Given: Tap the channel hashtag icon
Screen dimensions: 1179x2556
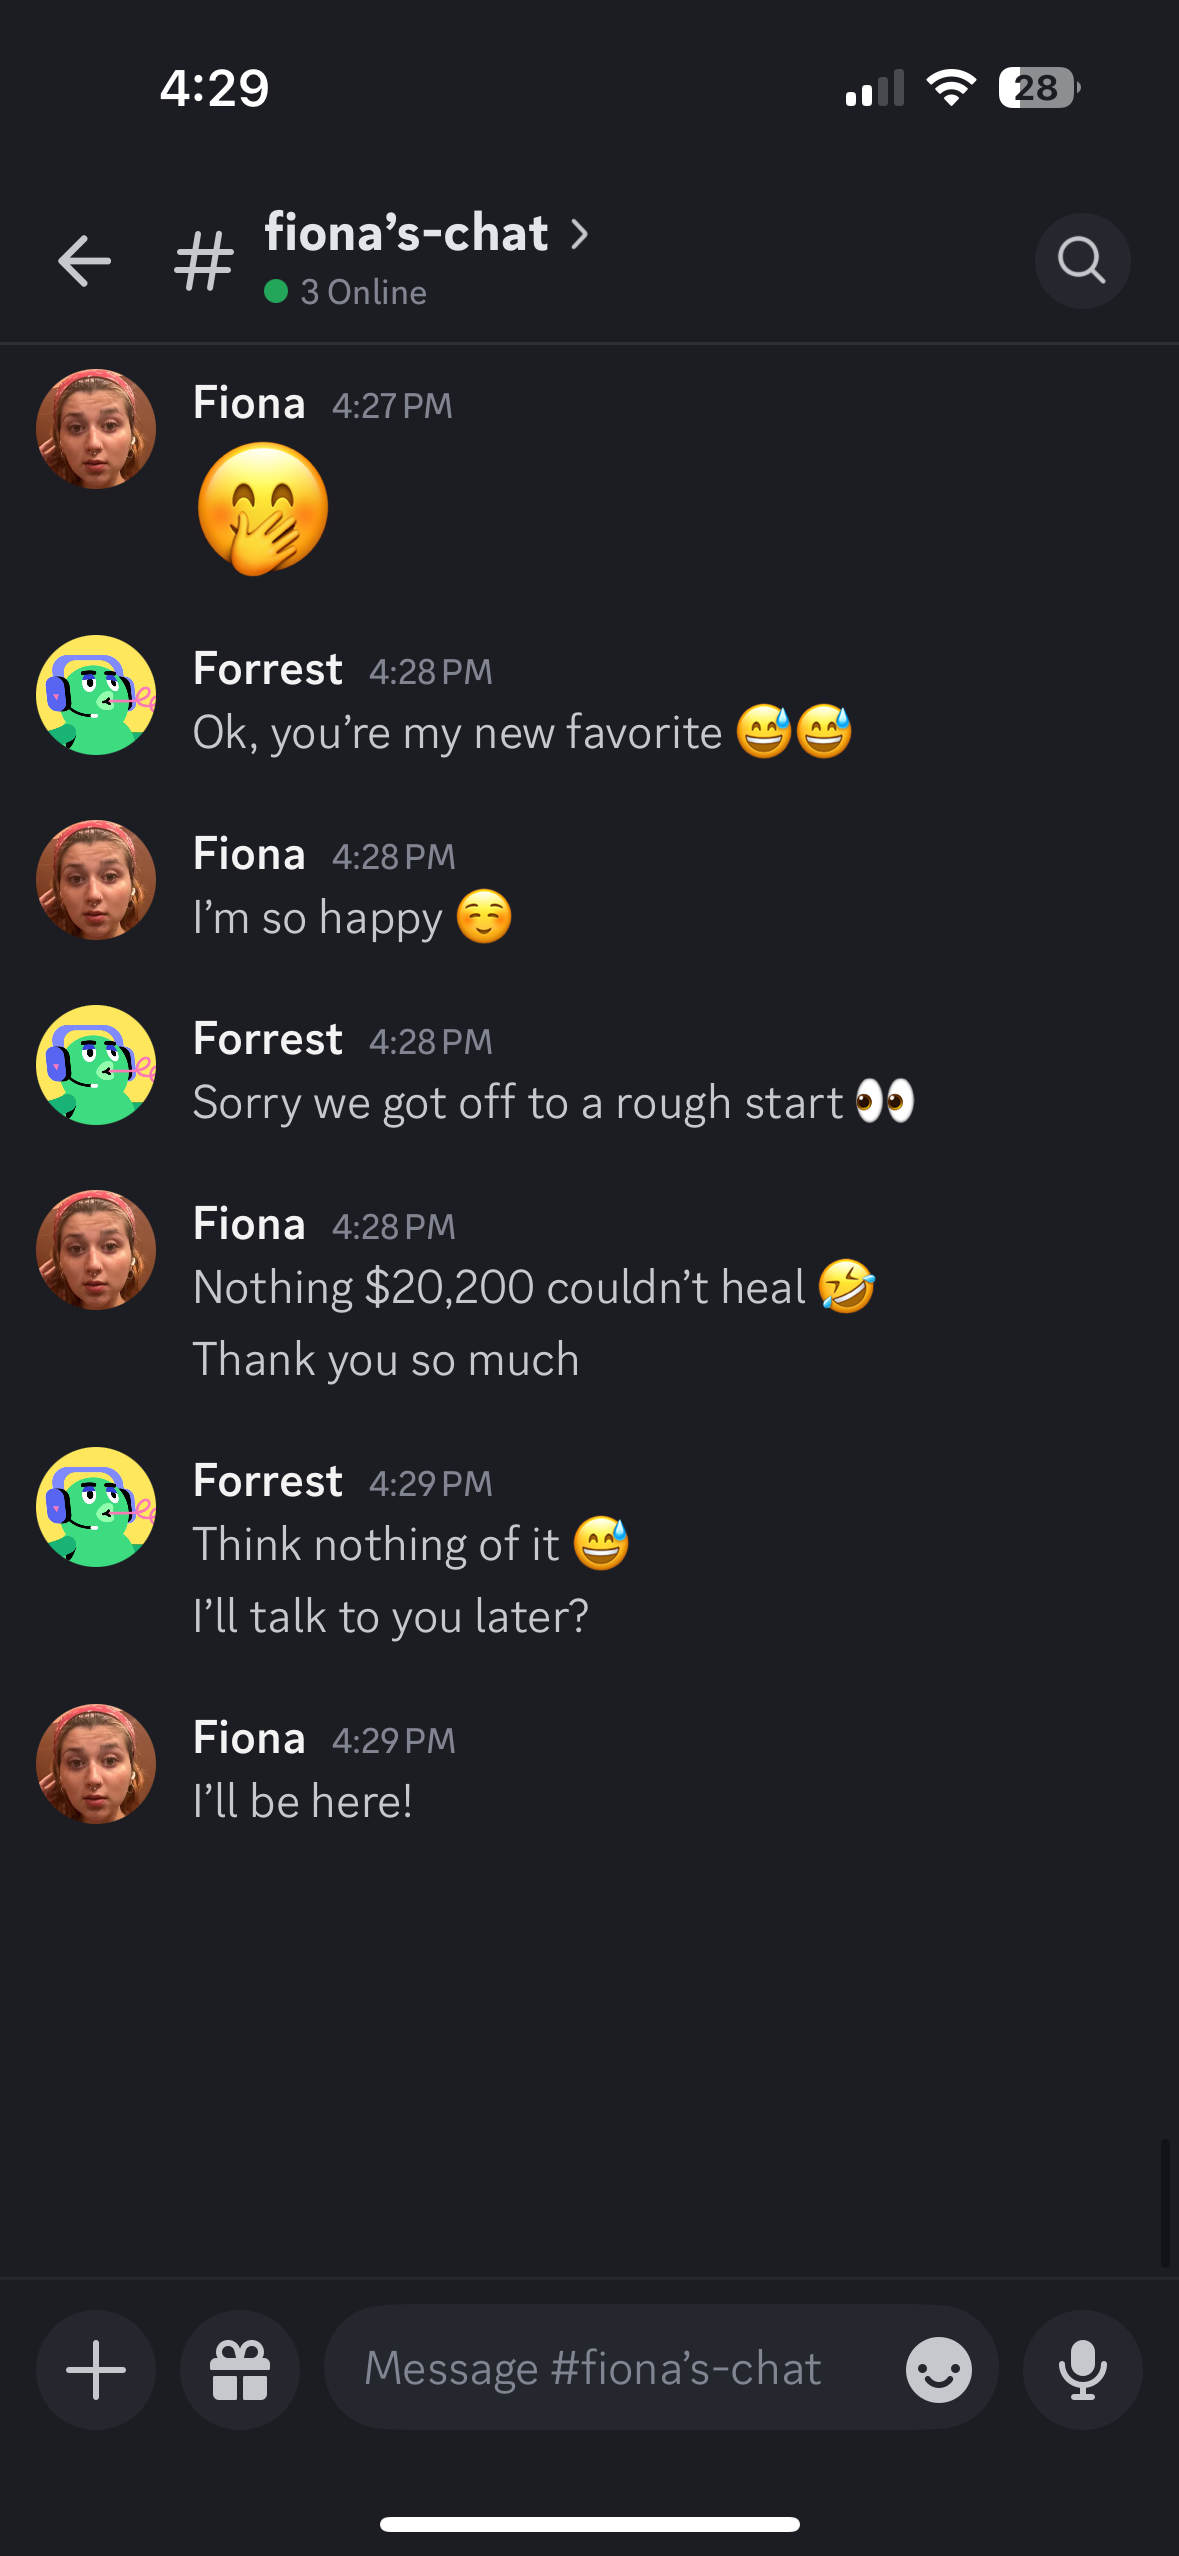Looking at the screenshot, I should (x=204, y=261).
